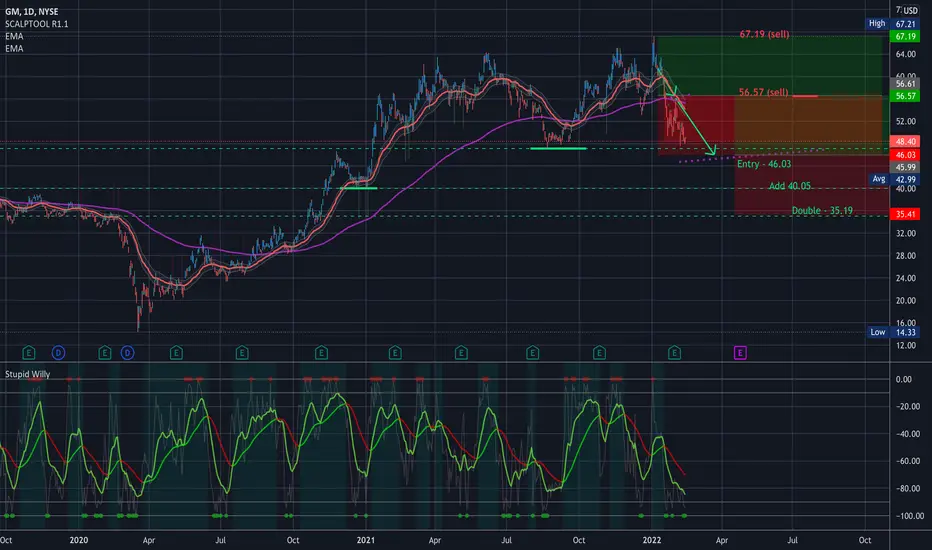Viewport: 932px width, 550px height.
Task: Select the green support line near the 46 level
Action: pos(558,148)
